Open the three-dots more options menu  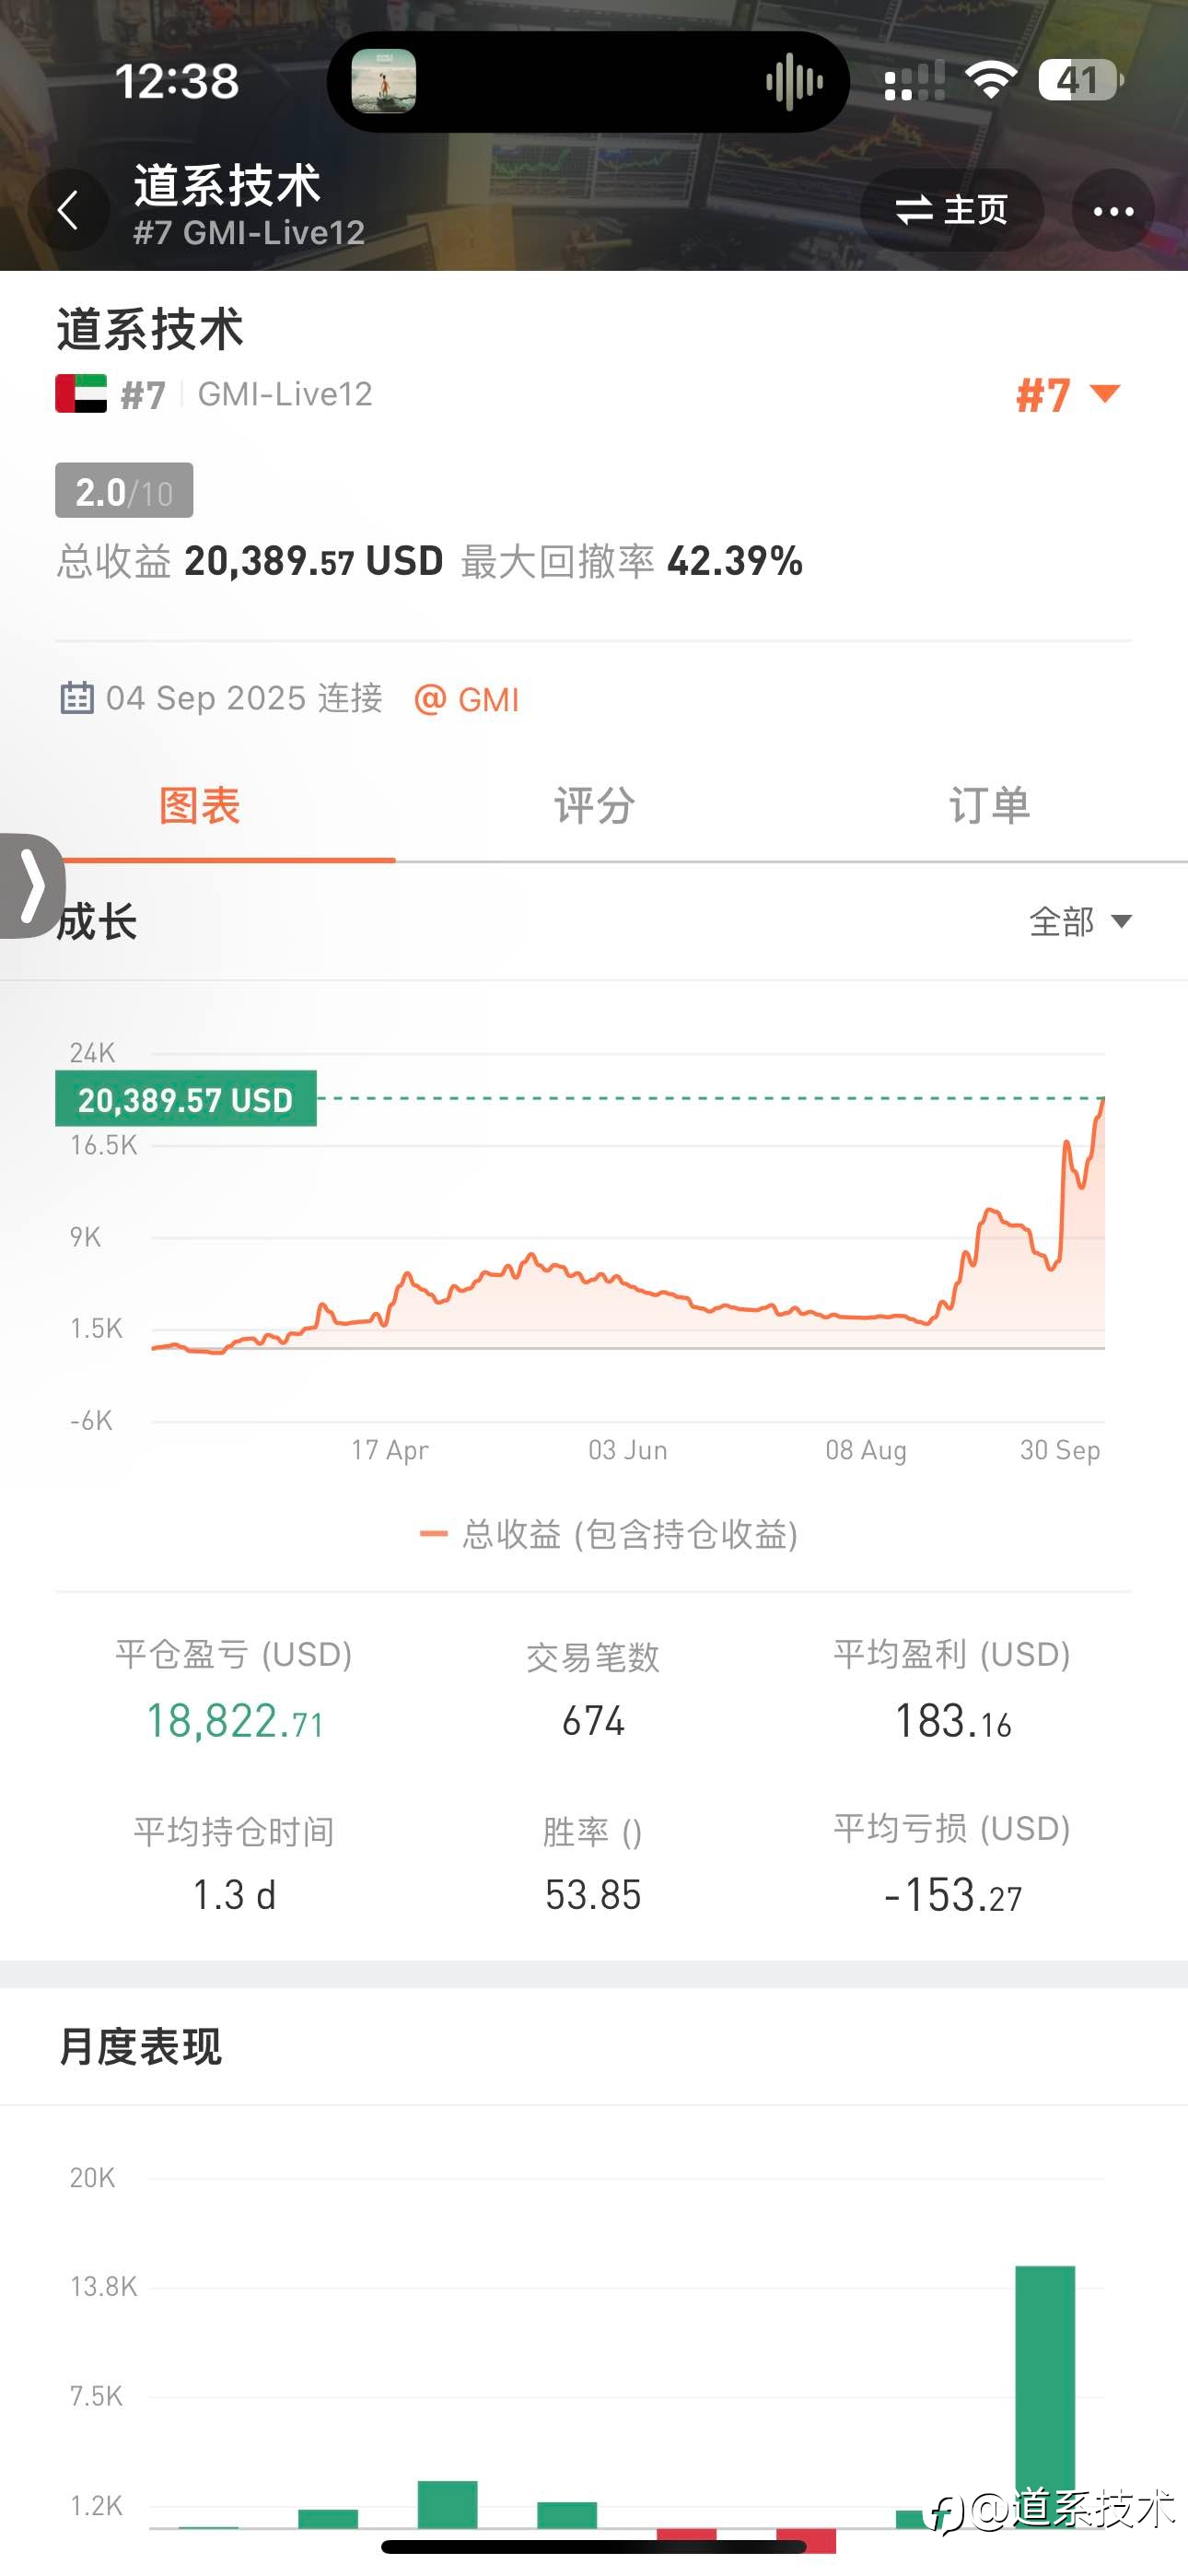tap(1112, 210)
